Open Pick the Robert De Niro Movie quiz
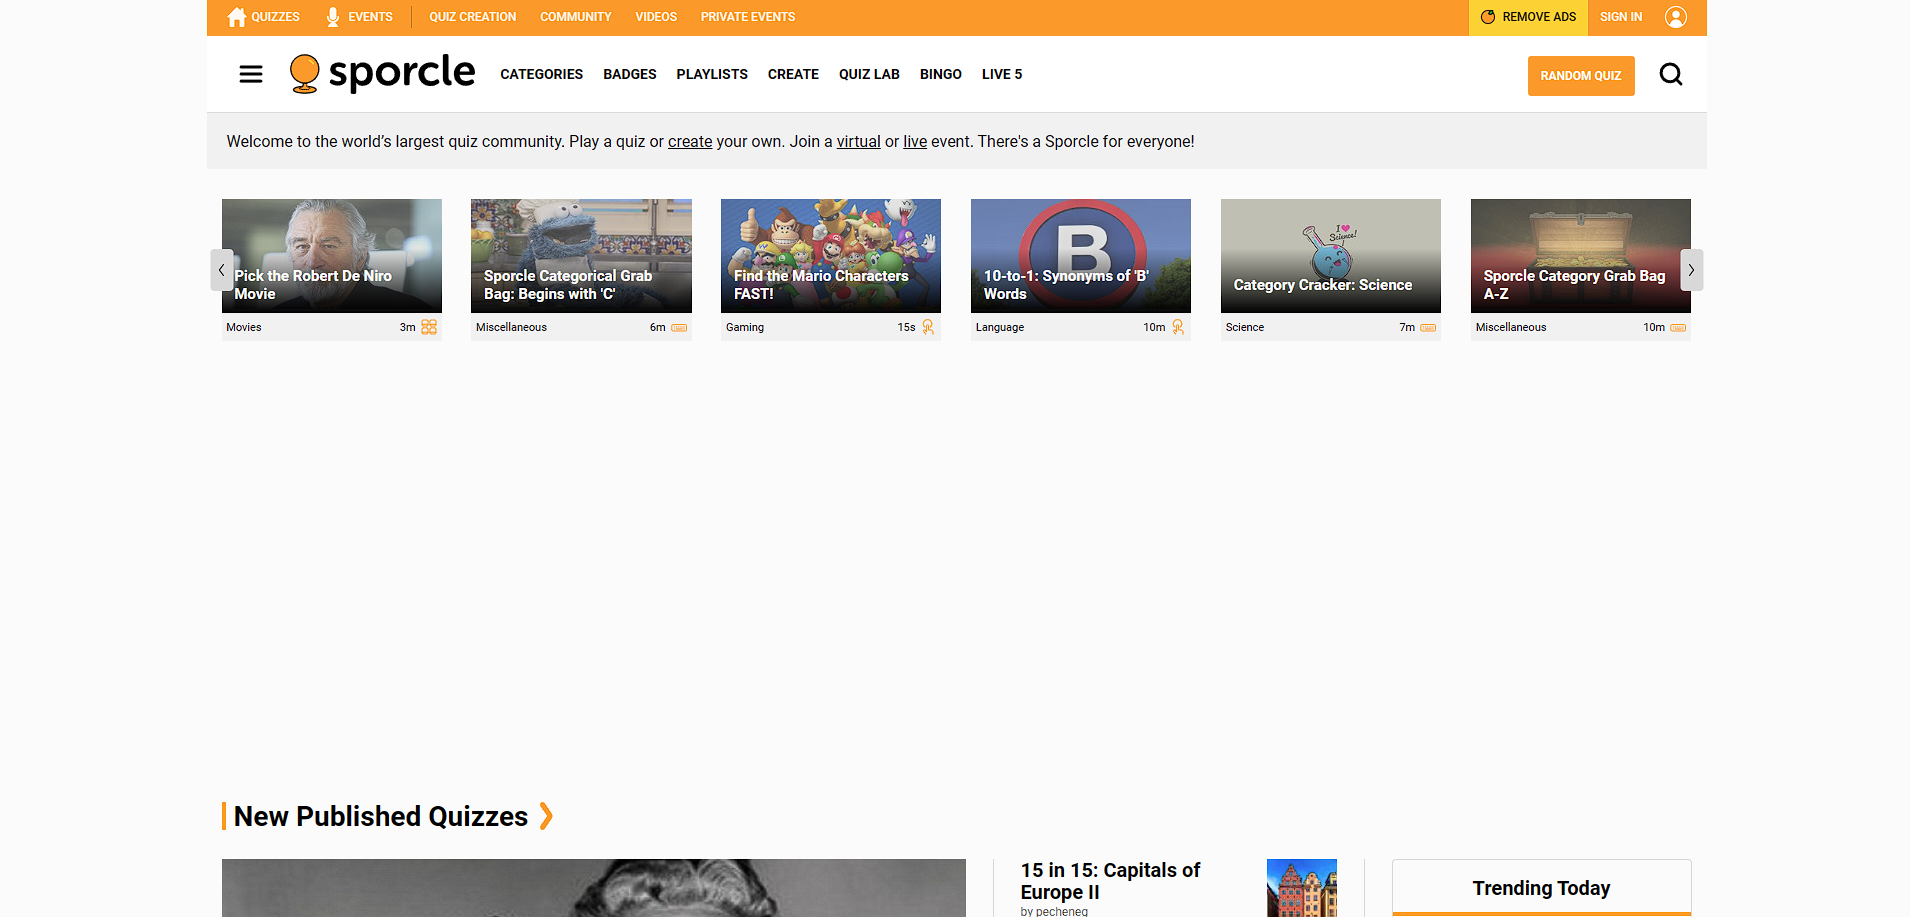1910x917 pixels. [332, 256]
